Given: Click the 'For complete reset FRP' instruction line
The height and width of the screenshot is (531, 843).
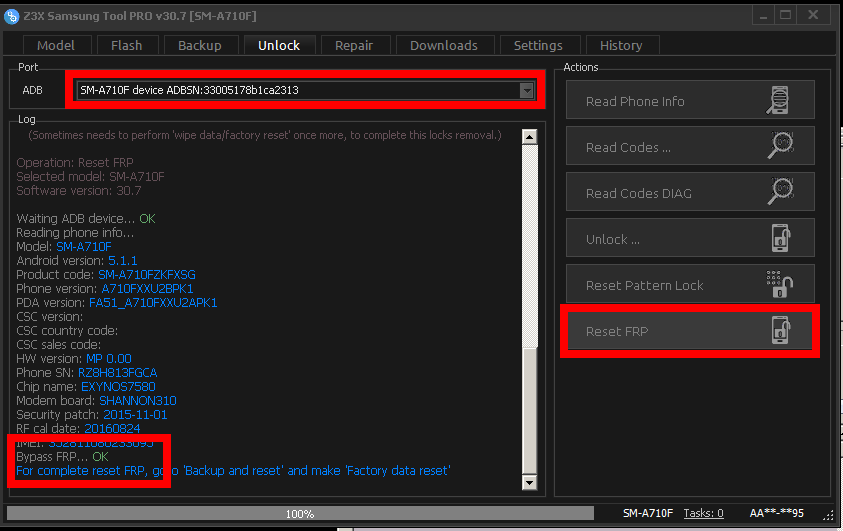Looking at the screenshot, I should (233, 471).
